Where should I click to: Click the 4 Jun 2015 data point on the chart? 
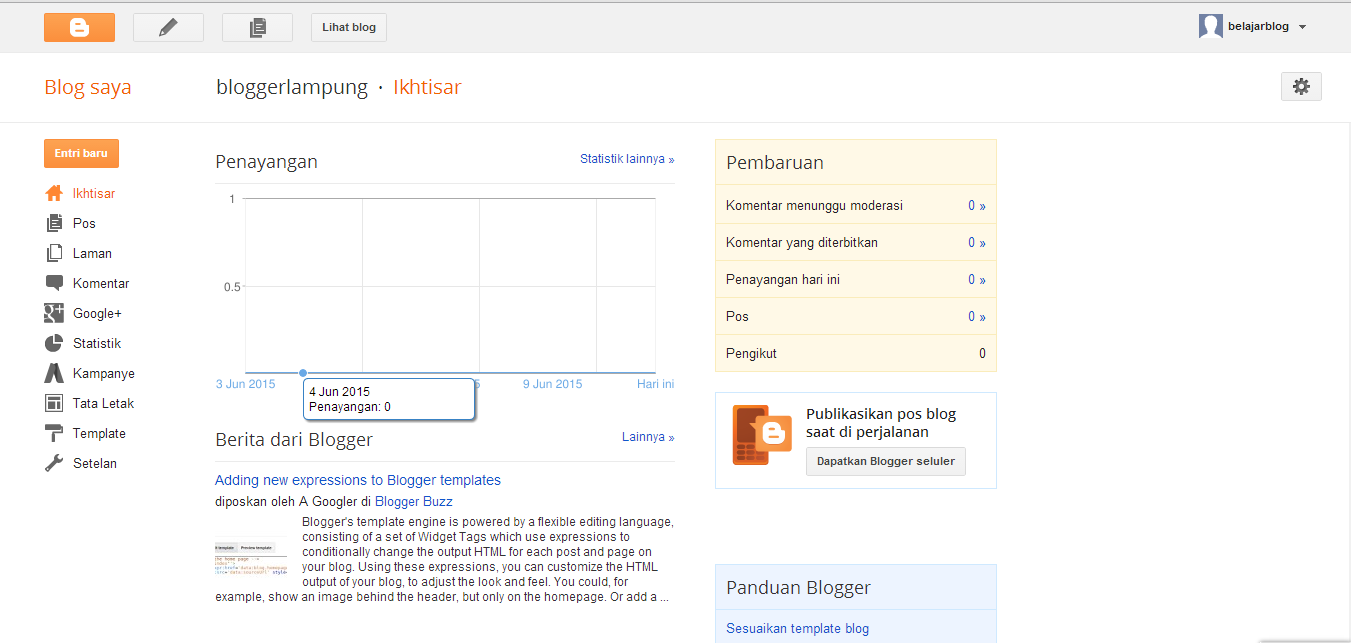click(303, 373)
